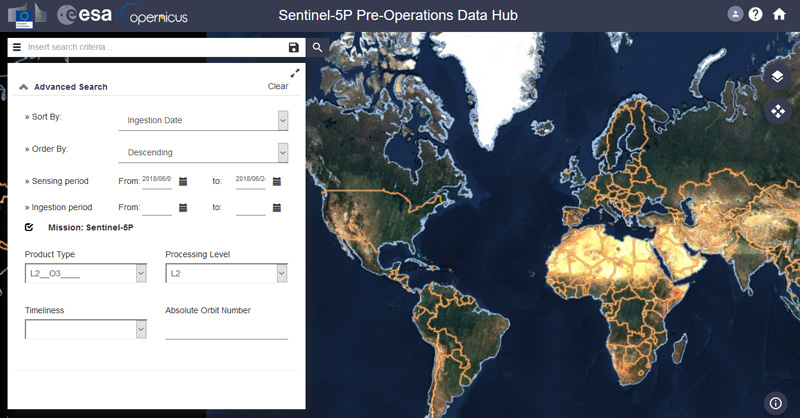Open the Processing Level dropdown
Viewport: 800px width, 418px height.
point(226,273)
